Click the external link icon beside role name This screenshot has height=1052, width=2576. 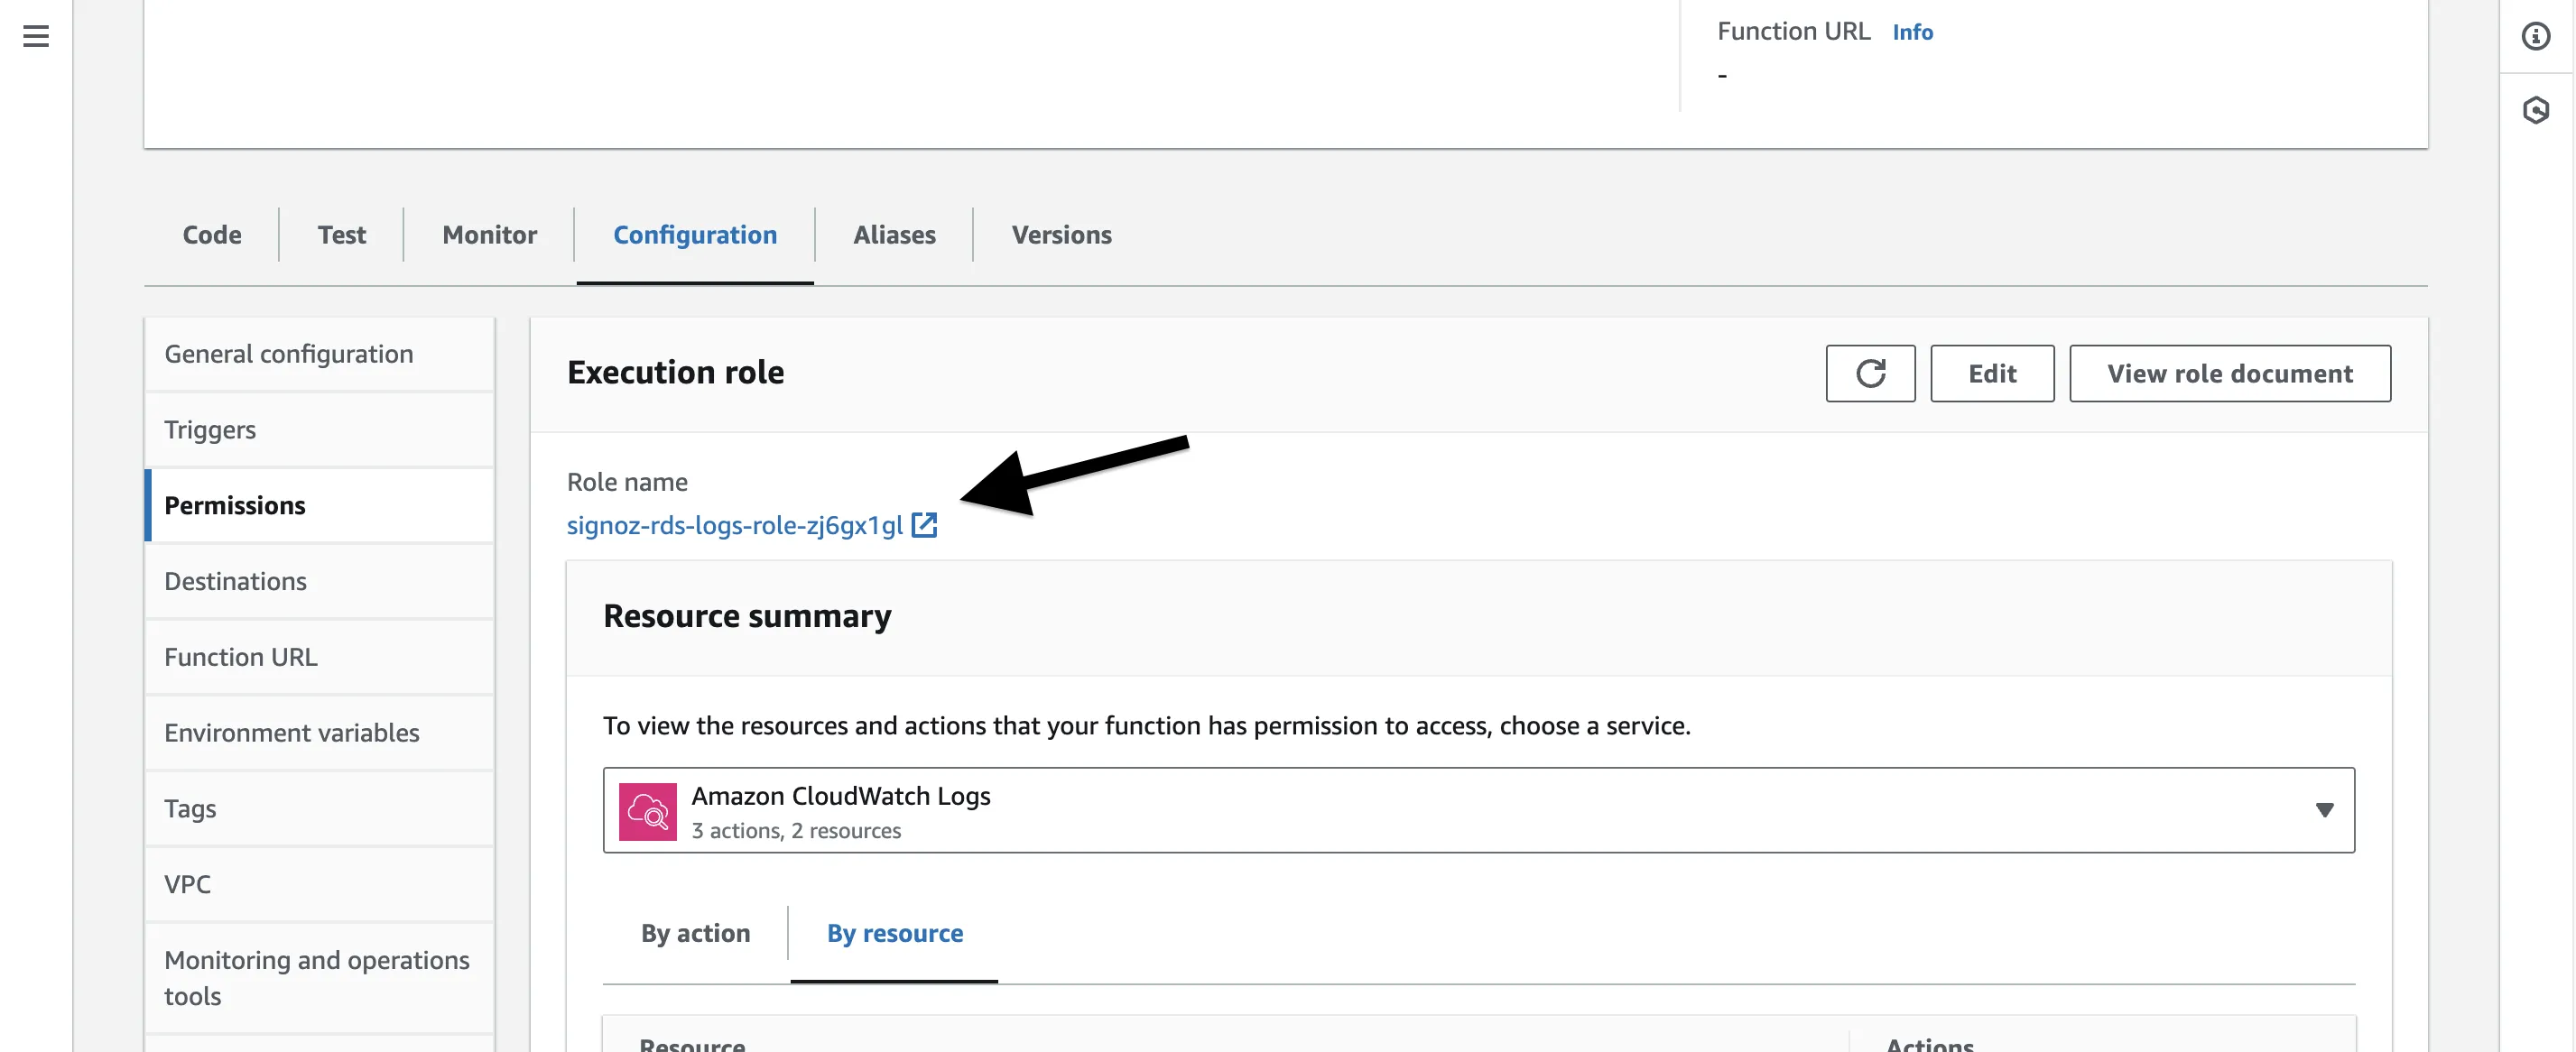click(x=924, y=525)
